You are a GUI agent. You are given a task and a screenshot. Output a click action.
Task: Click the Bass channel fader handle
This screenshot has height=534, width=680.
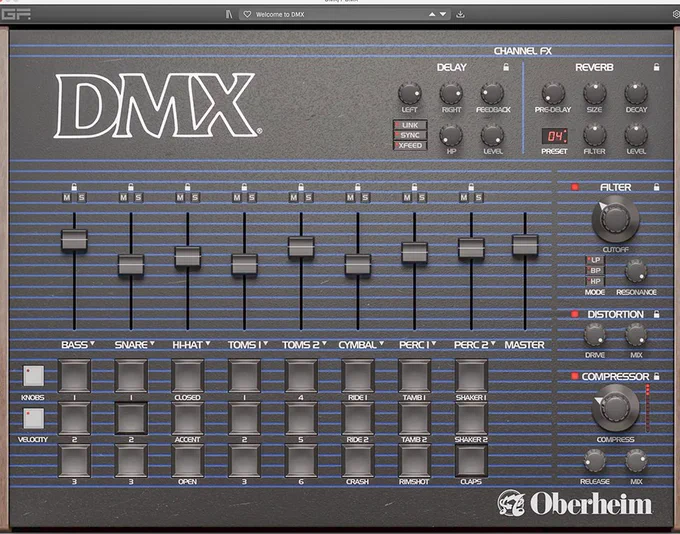pyautogui.click(x=74, y=240)
